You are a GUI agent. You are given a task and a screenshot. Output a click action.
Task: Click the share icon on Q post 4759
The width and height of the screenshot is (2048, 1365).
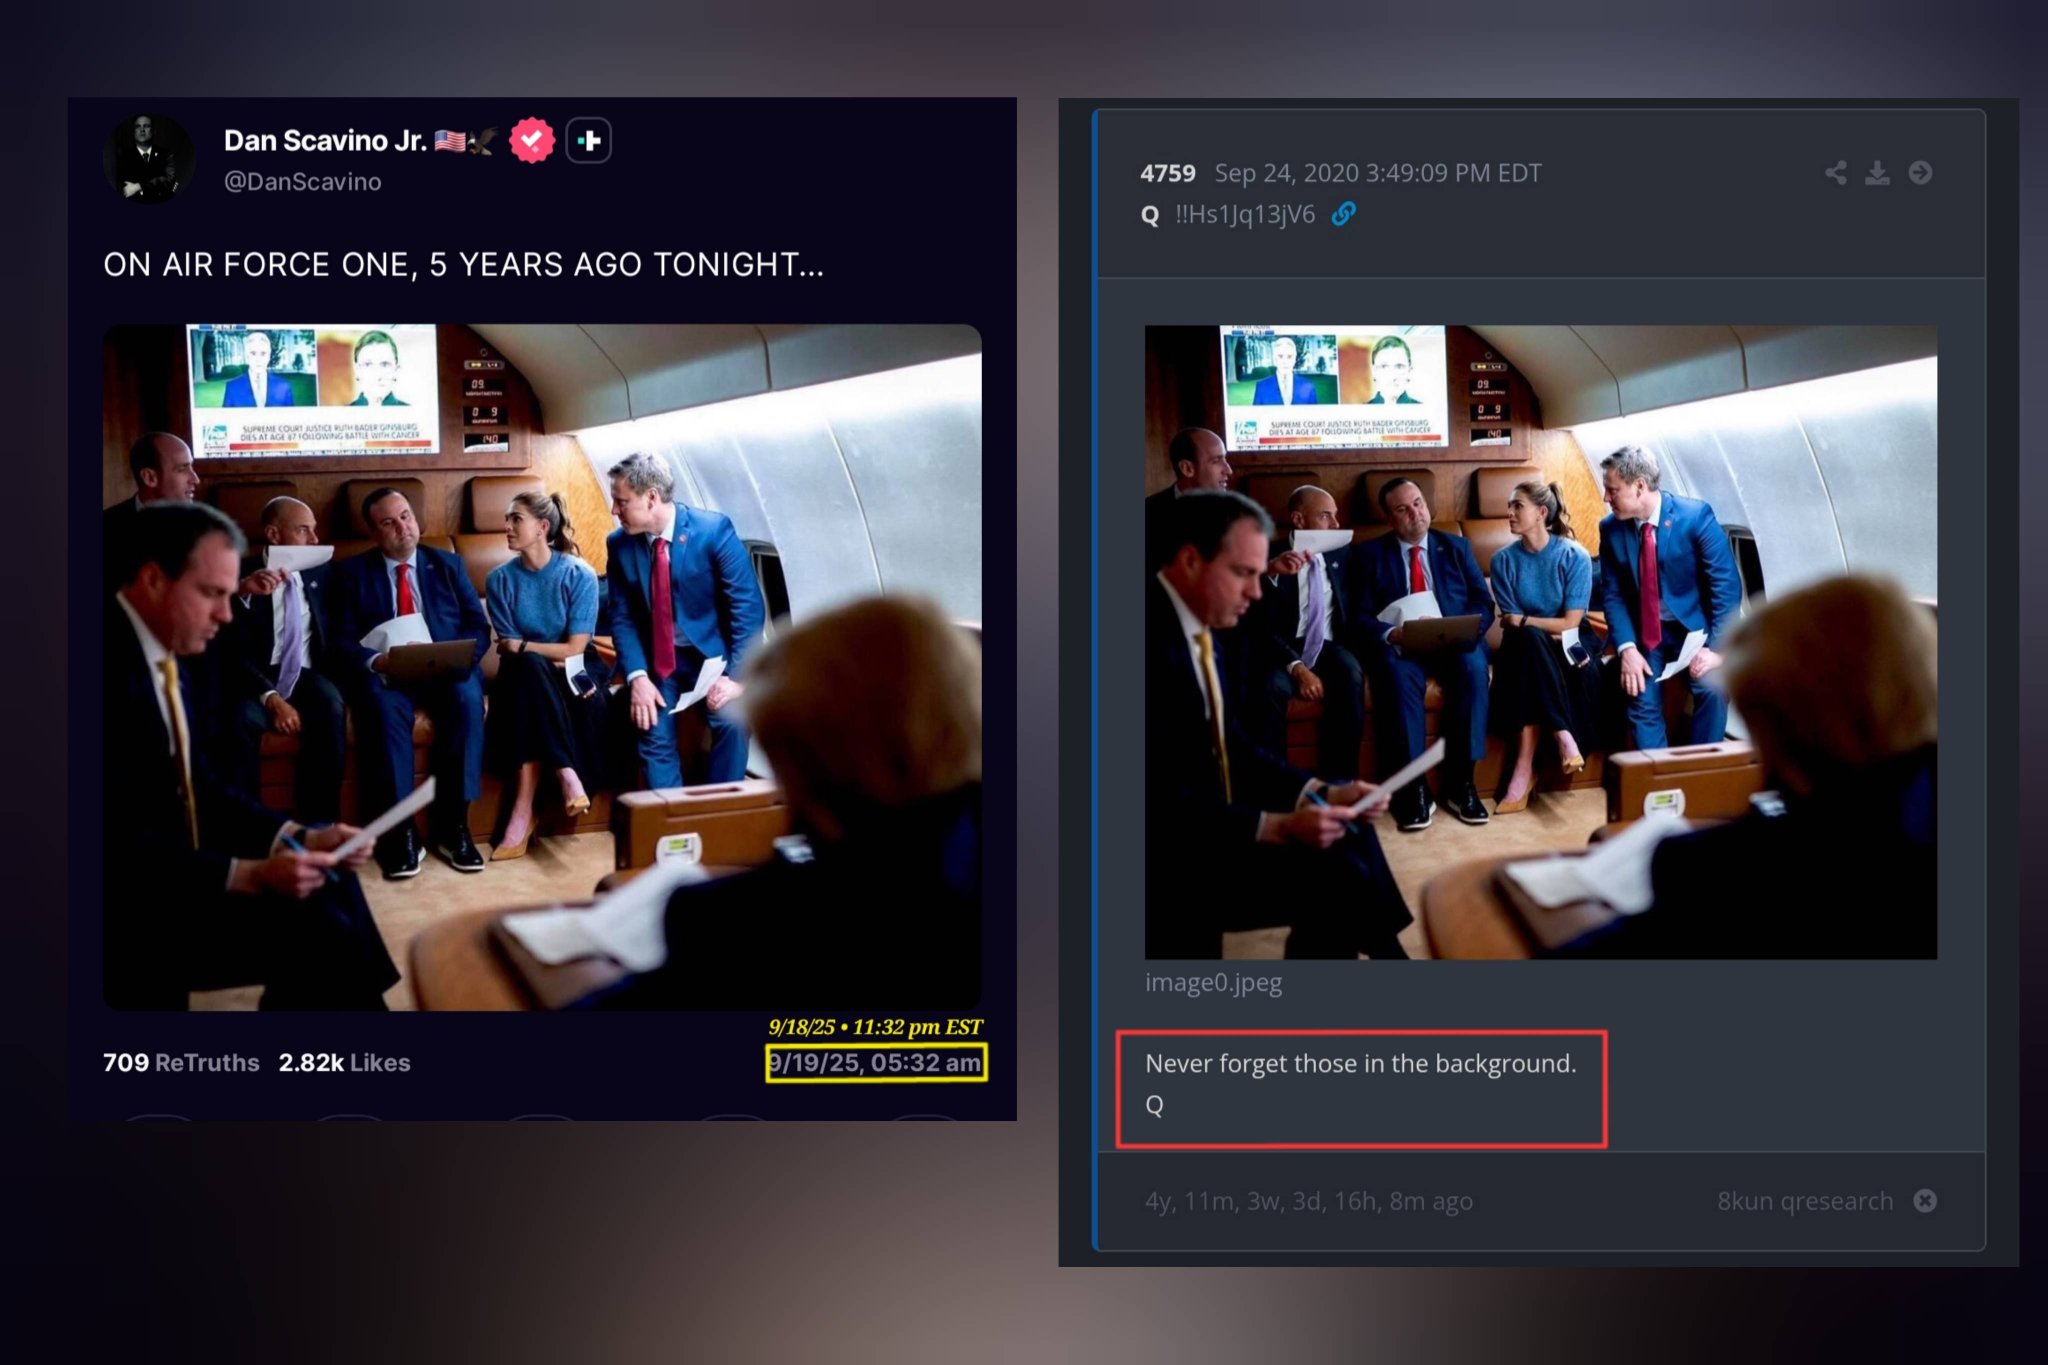pyautogui.click(x=1835, y=173)
